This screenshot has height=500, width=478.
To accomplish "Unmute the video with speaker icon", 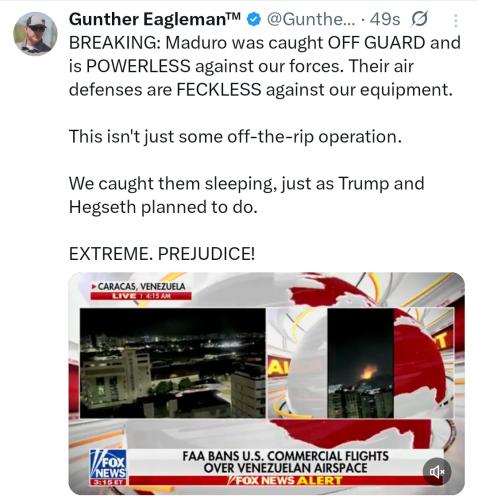I will [x=437, y=472].
